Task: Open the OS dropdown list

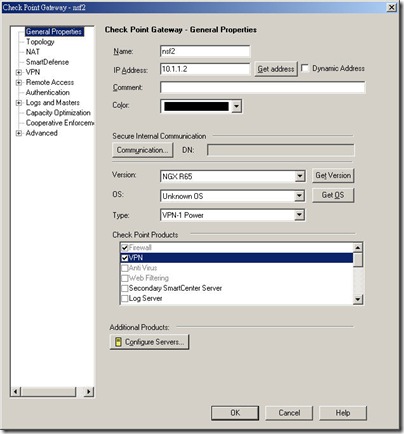Action: (300, 196)
